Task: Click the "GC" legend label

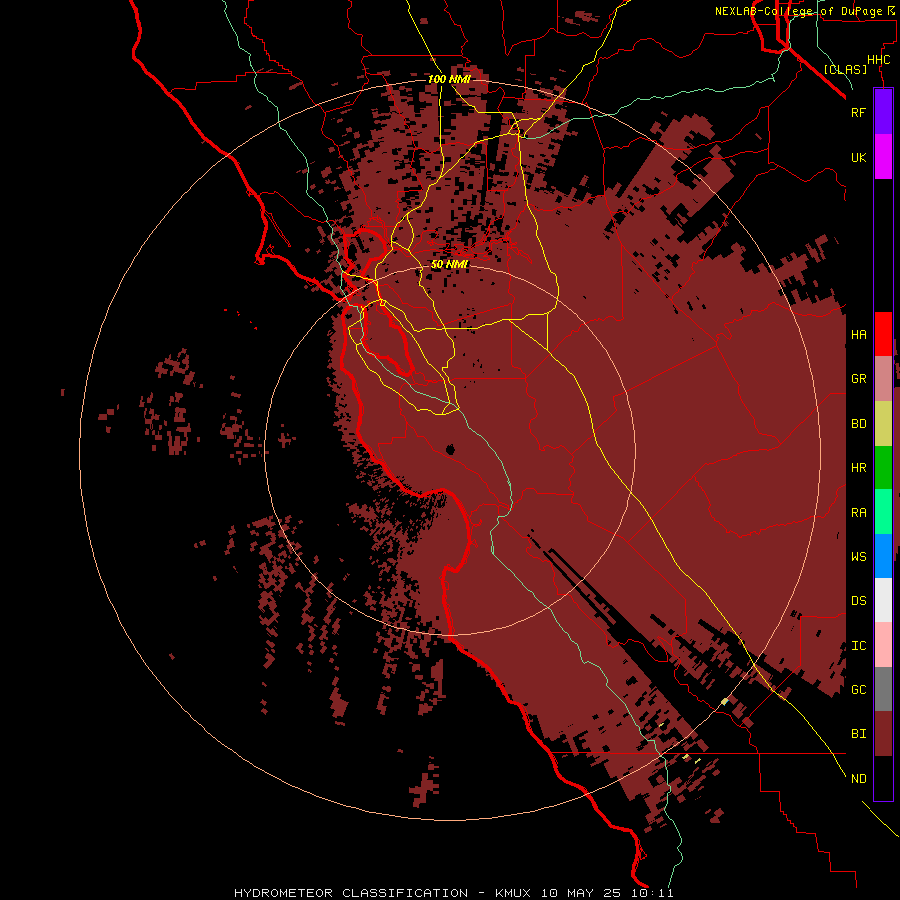Action: [x=858, y=689]
